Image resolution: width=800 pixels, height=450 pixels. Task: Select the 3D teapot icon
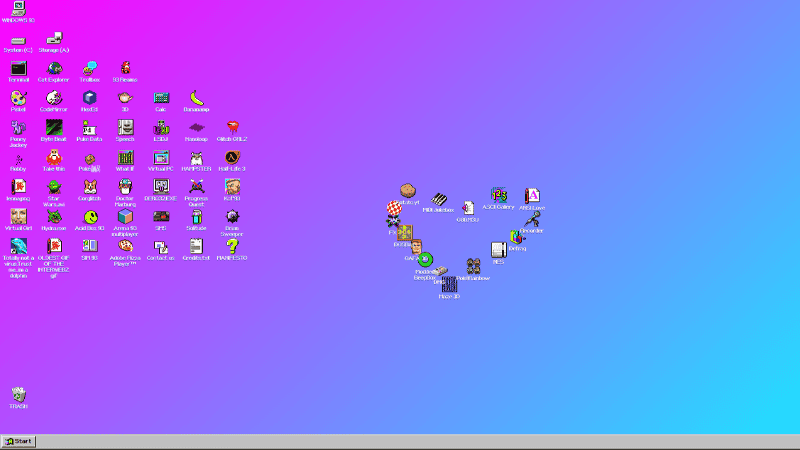(125, 98)
